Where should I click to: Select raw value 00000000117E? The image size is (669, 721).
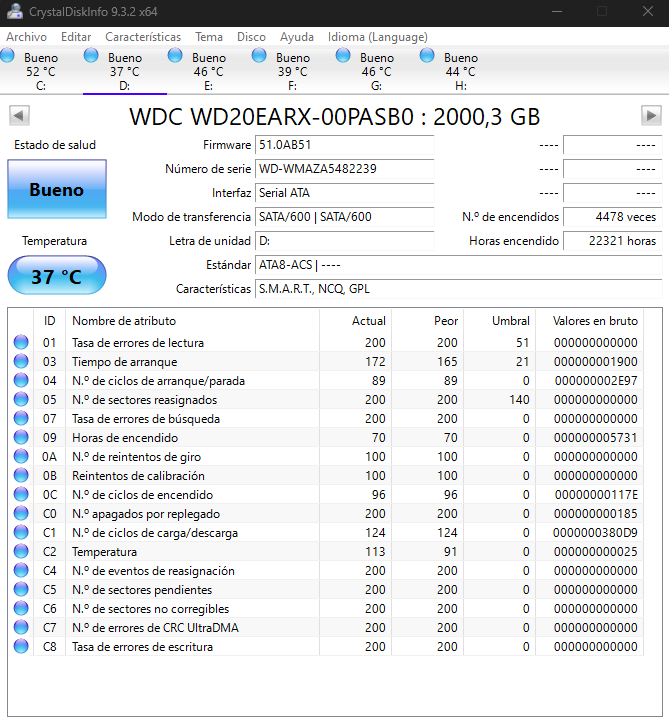pyautogui.click(x=596, y=495)
